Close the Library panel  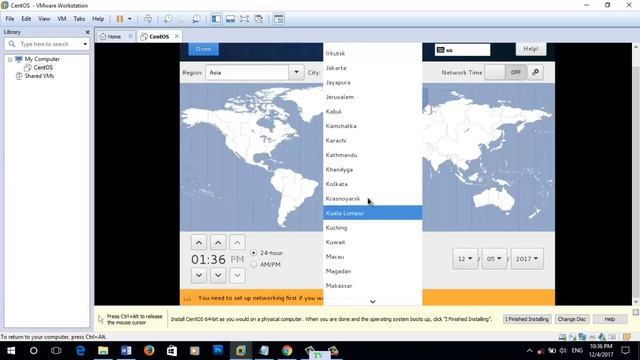[87, 32]
